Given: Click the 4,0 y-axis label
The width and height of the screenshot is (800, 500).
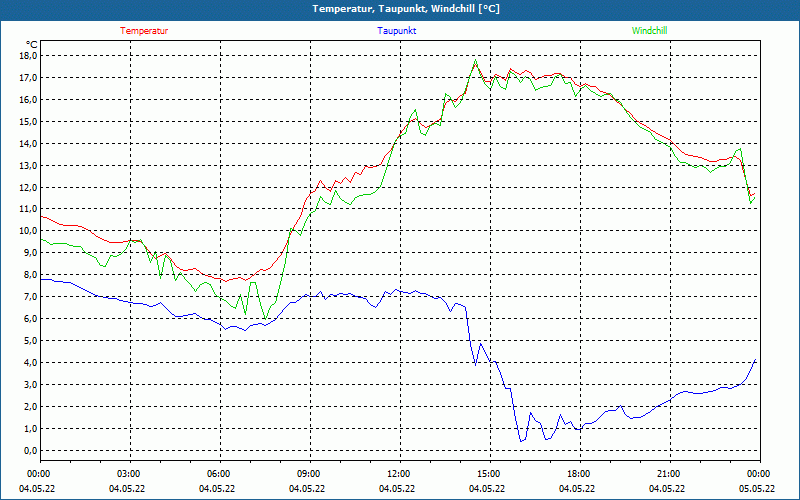Looking at the screenshot, I should (30, 362).
